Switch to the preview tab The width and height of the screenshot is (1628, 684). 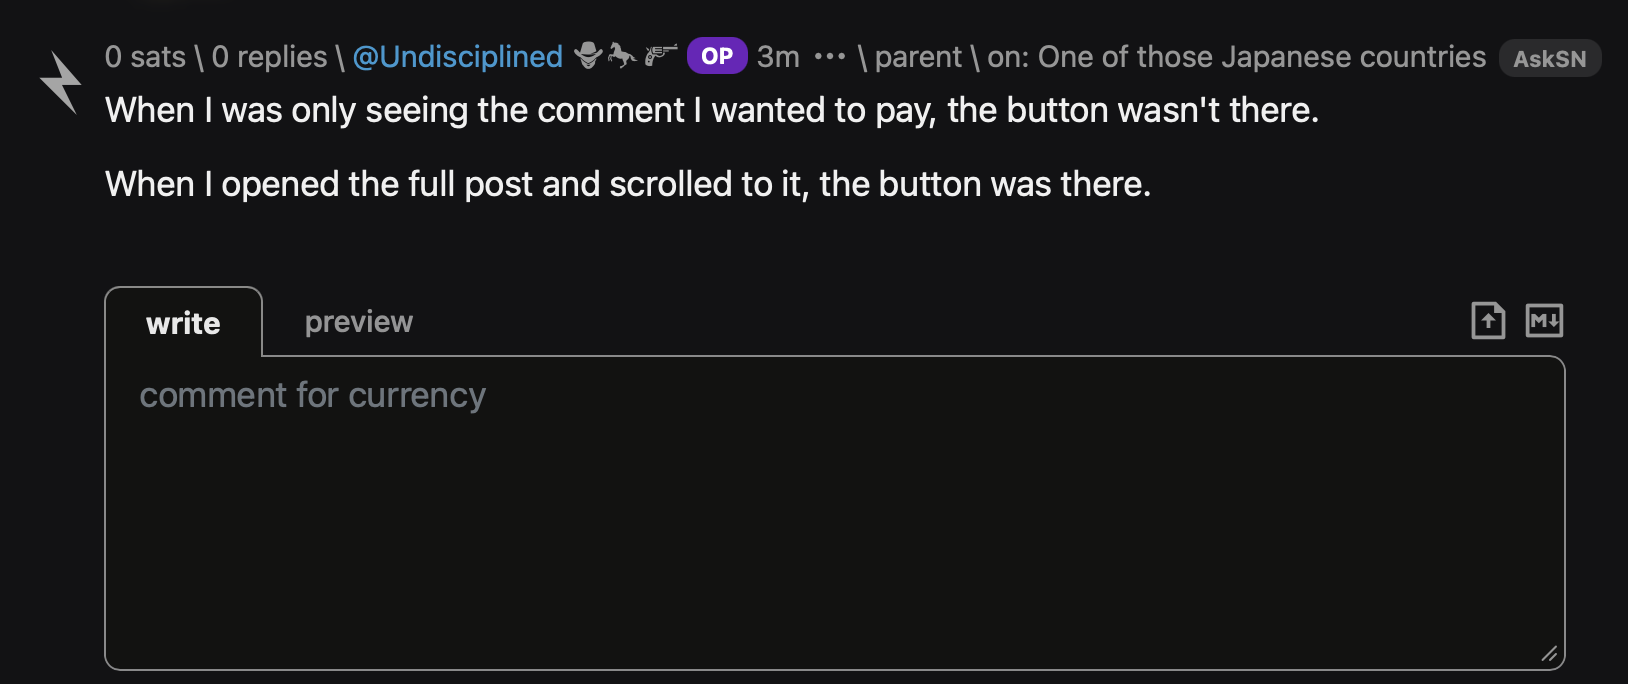coord(358,322)
